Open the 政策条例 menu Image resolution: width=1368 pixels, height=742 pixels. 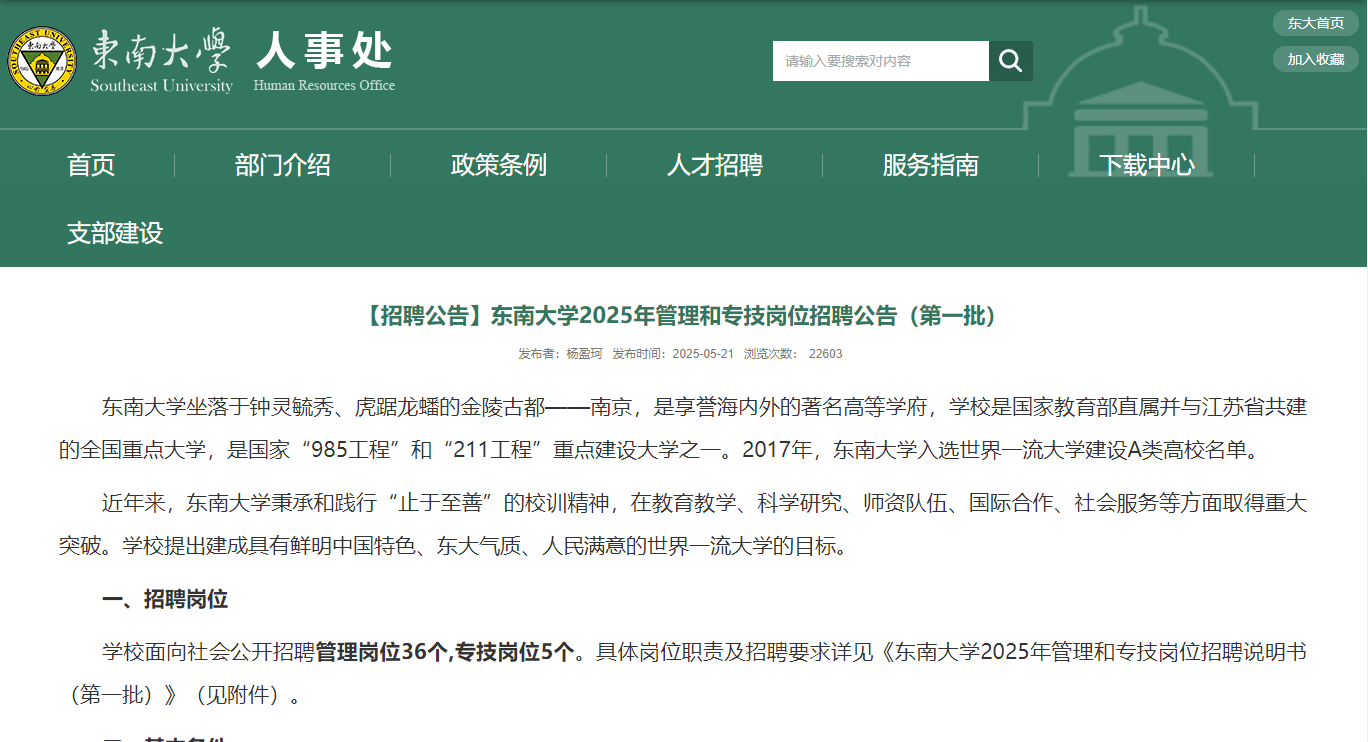pyautogui.click(x=499, y=165)
